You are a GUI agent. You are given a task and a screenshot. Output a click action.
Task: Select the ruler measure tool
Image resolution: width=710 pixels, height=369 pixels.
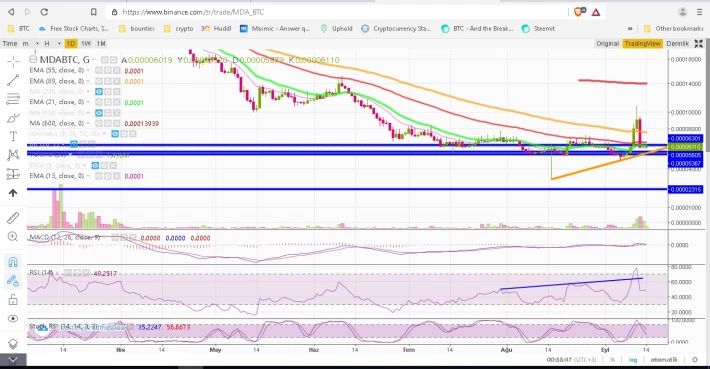pos(13,218)
